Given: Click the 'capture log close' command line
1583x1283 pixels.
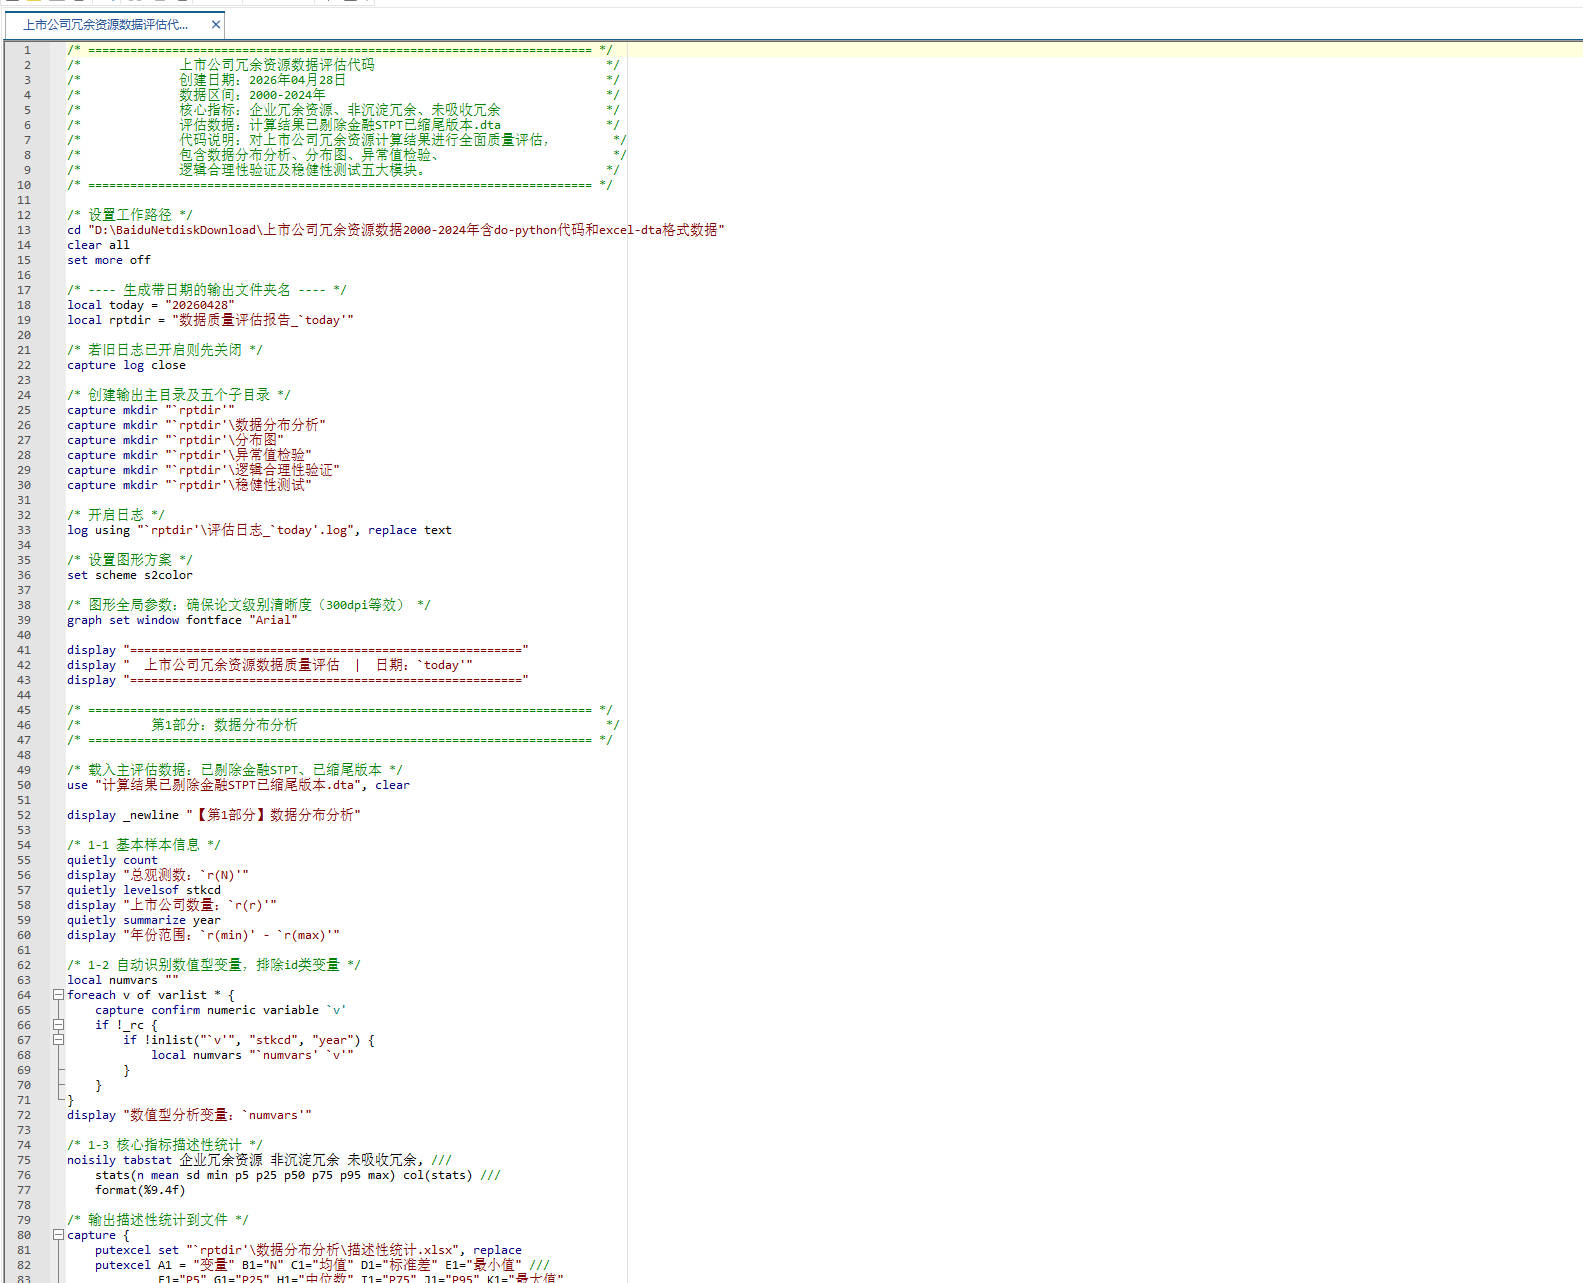Looking at the screenshot, I should coord(126,365).
